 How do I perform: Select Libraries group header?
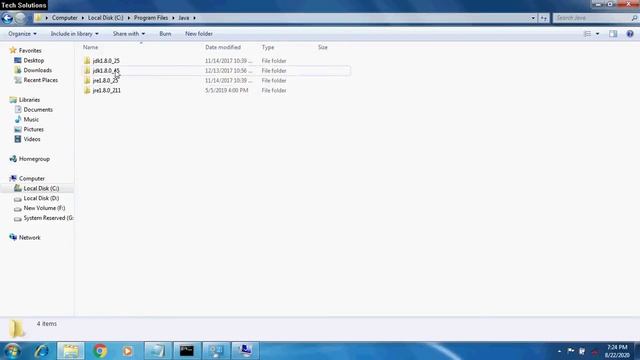click(29, 100)
